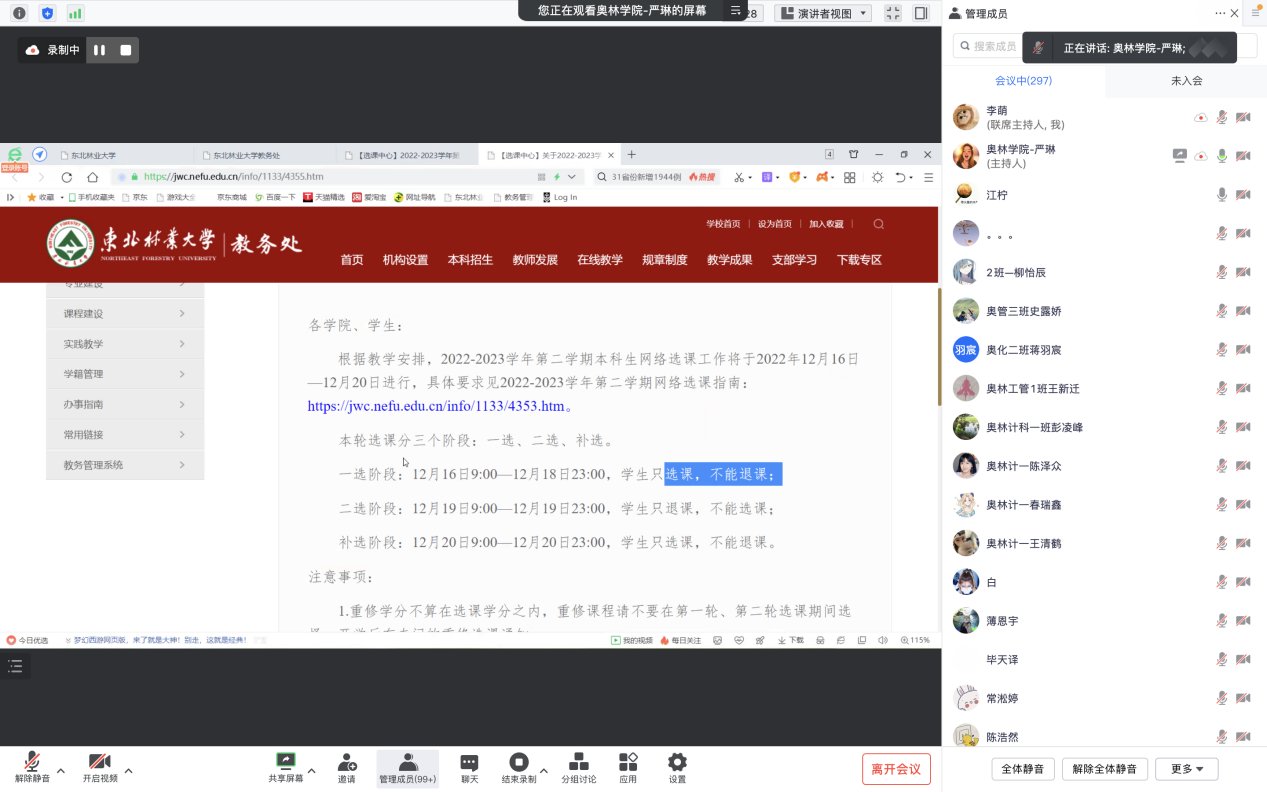Open meeting Settings gear icon
The width and height of the screenshot is (1267, 792).
677,763
